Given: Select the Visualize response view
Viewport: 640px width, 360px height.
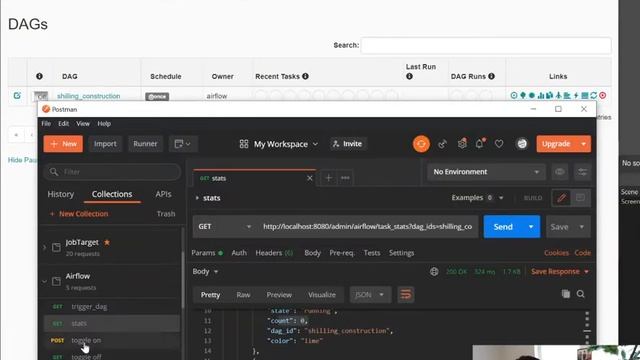Looking at the screenshot, I should pyautogui.click(x=322, y=295).
